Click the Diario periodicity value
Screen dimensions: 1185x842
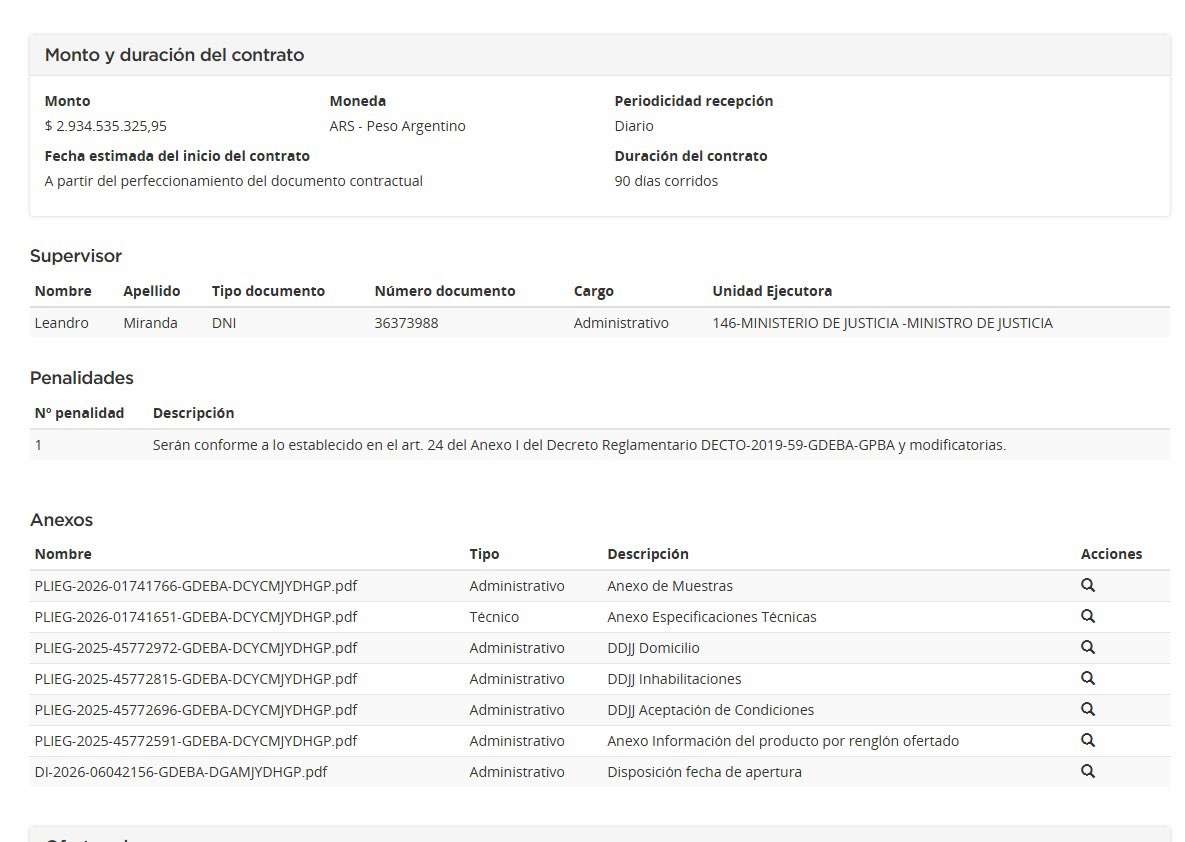point(634,126)
